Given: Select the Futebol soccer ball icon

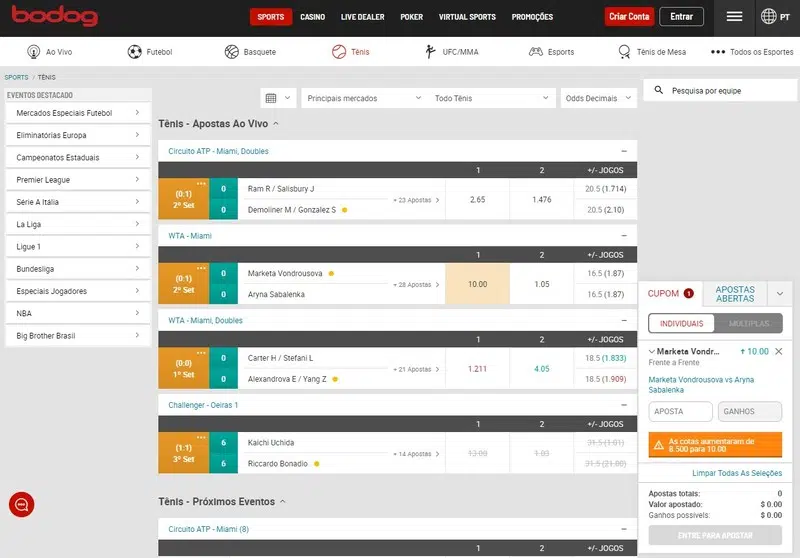Looking at the screenshot, I should (x=135, y=52).
